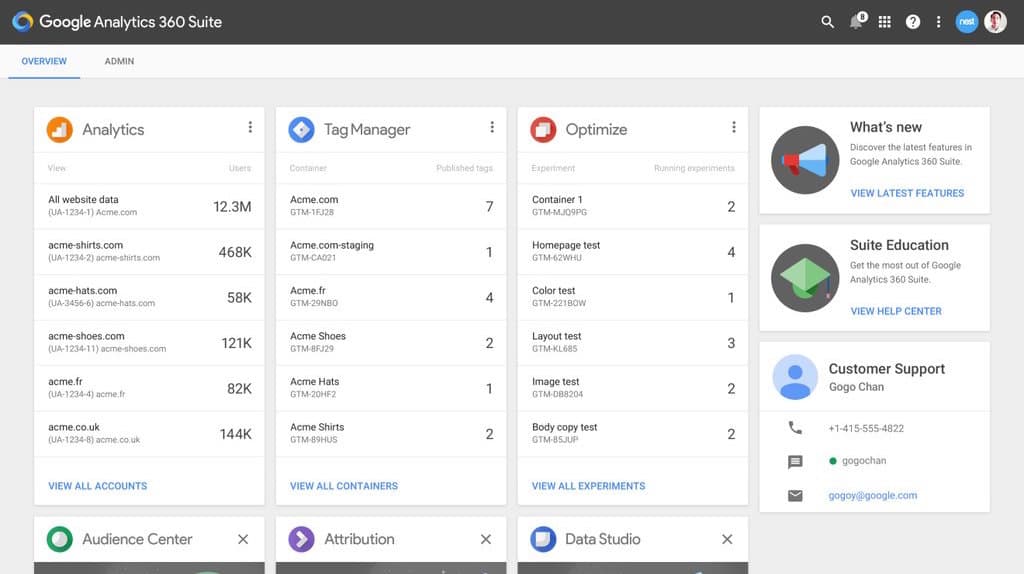Select the acme-shirts.com view row
The image size is (1024, 574).
[x=150, y=252]
